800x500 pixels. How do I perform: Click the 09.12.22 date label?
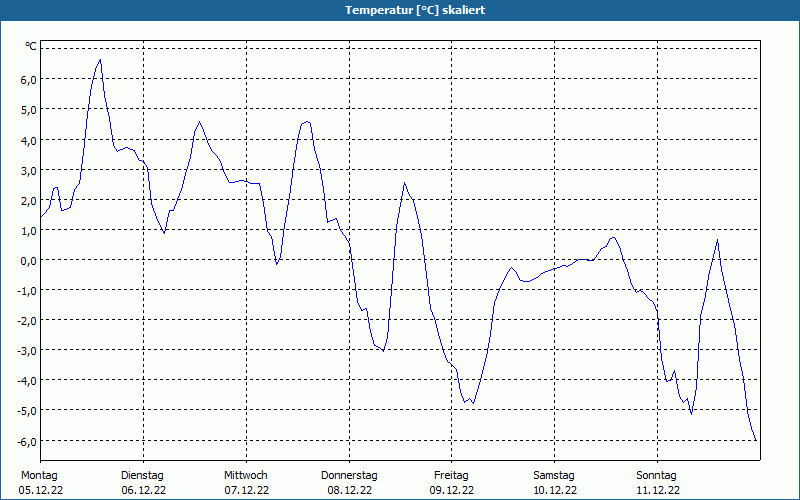click(452, 490)
